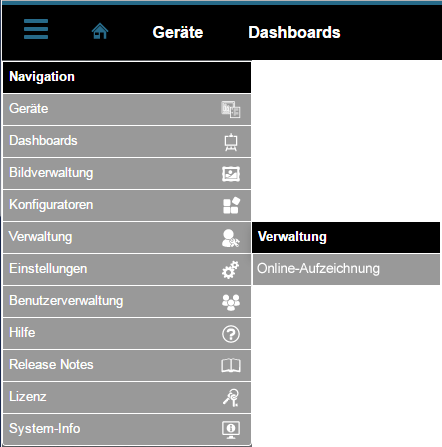Click the Einstellungen gears icon
The width and height of the screenshot is (442, 447).
(x=231, y=270)
